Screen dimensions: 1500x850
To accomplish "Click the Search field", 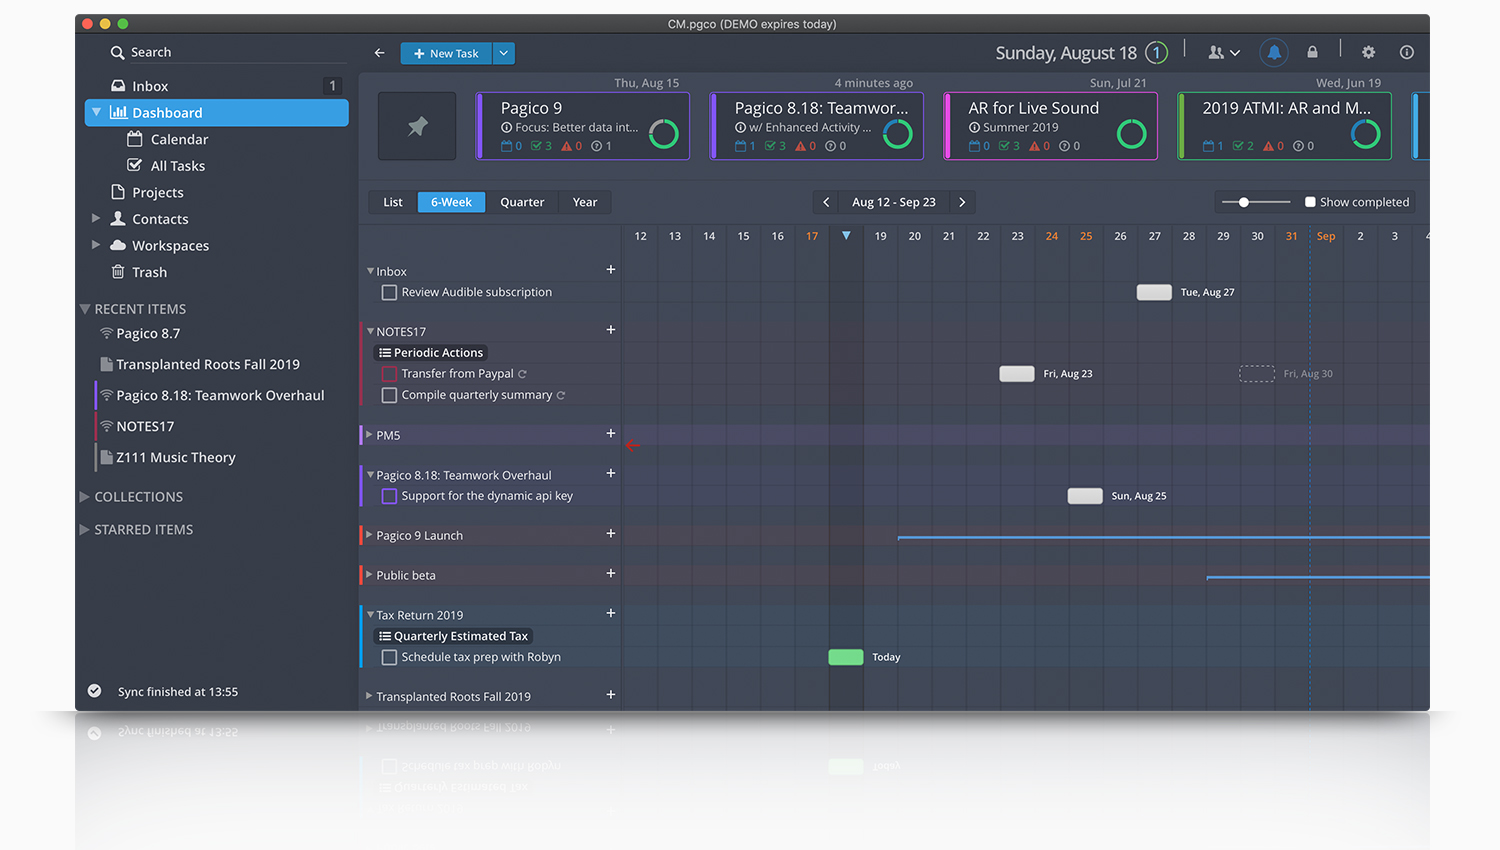I will pyautogui.click(x=228, y=52).
